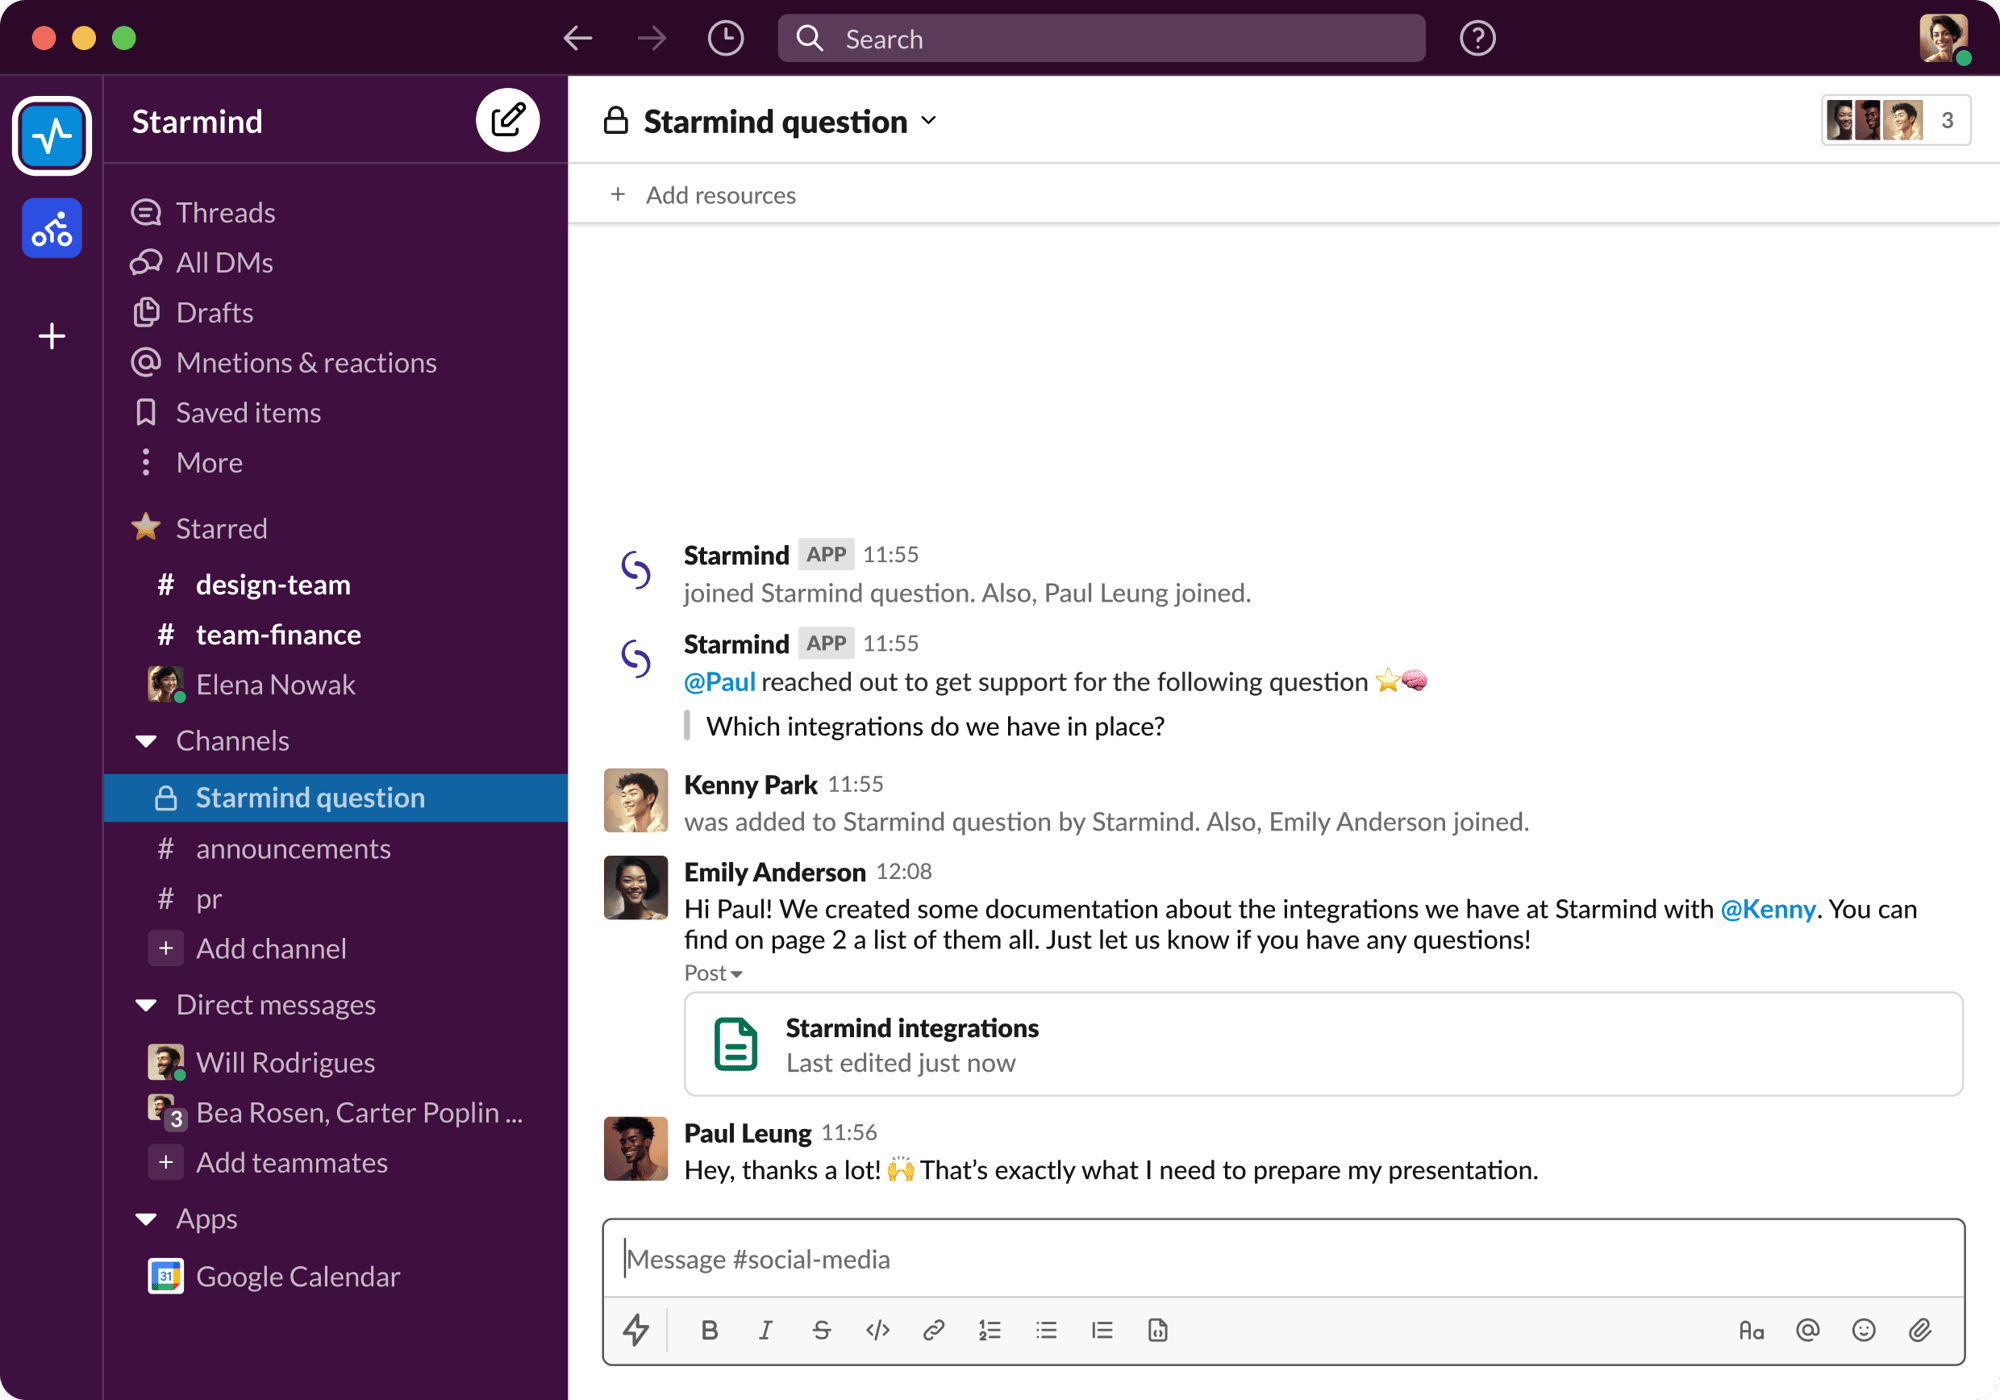Viewport: 2000px width, 1400px height.
Task: View channel members avatars count
Action: point(1896,120)
